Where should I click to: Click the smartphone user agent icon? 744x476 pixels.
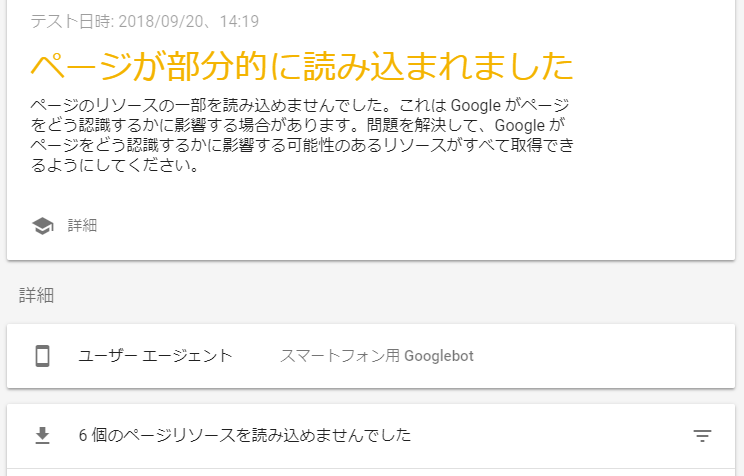42,356
